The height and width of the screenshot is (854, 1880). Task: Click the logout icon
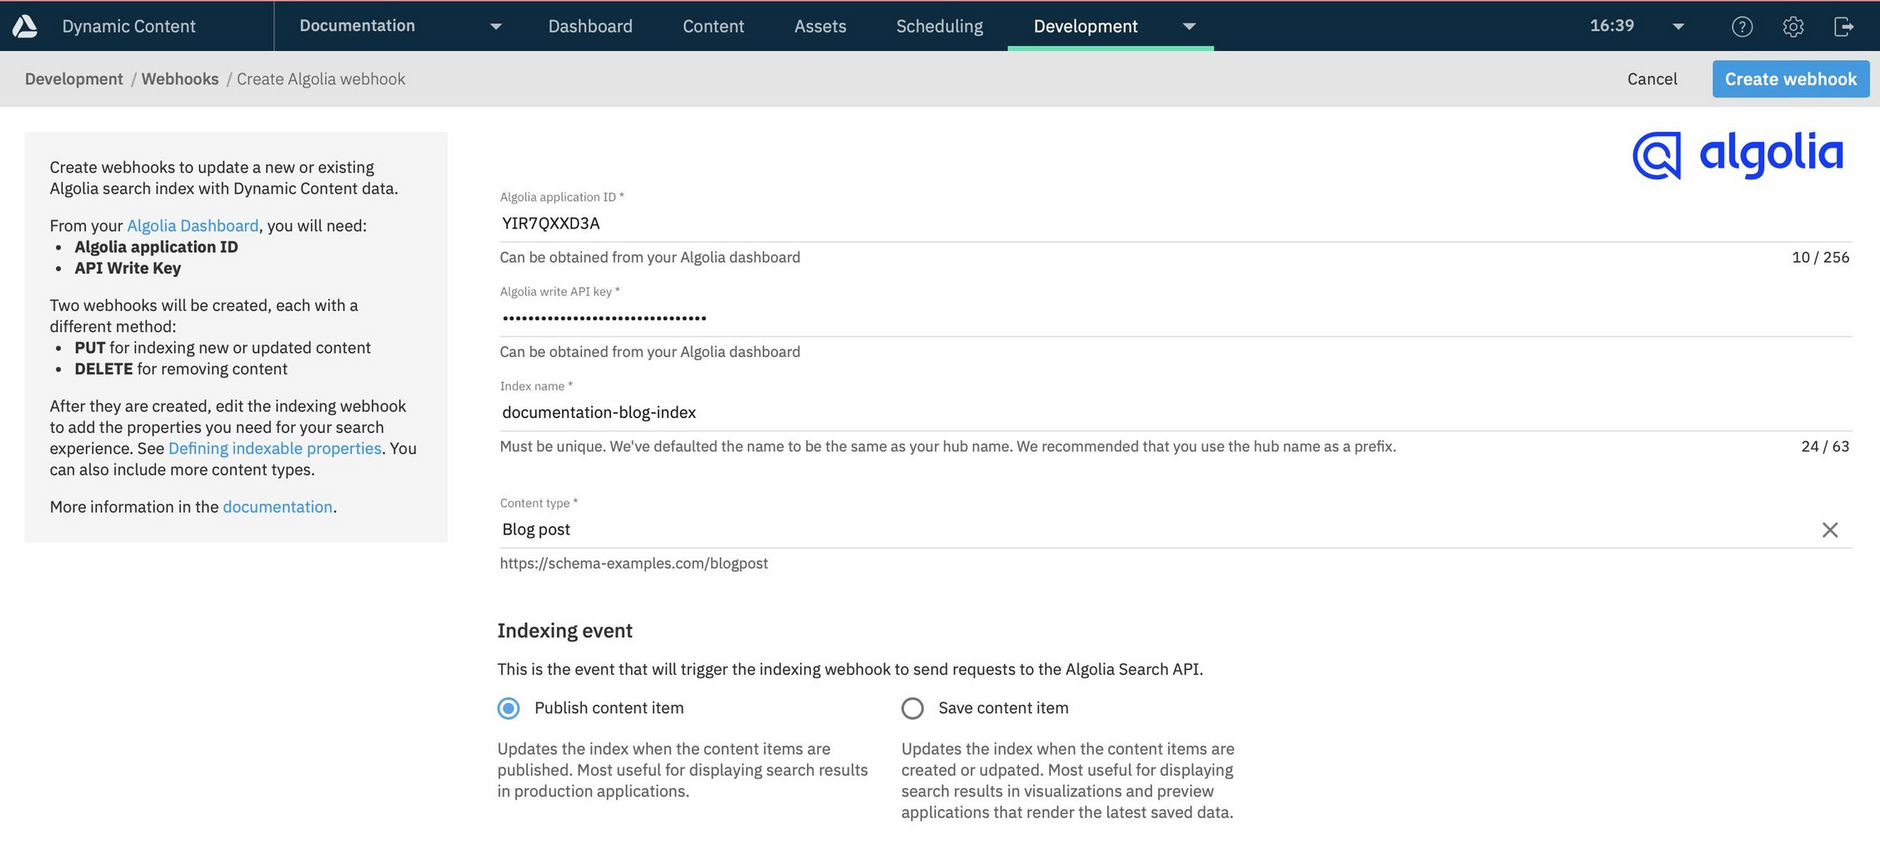1844,27
